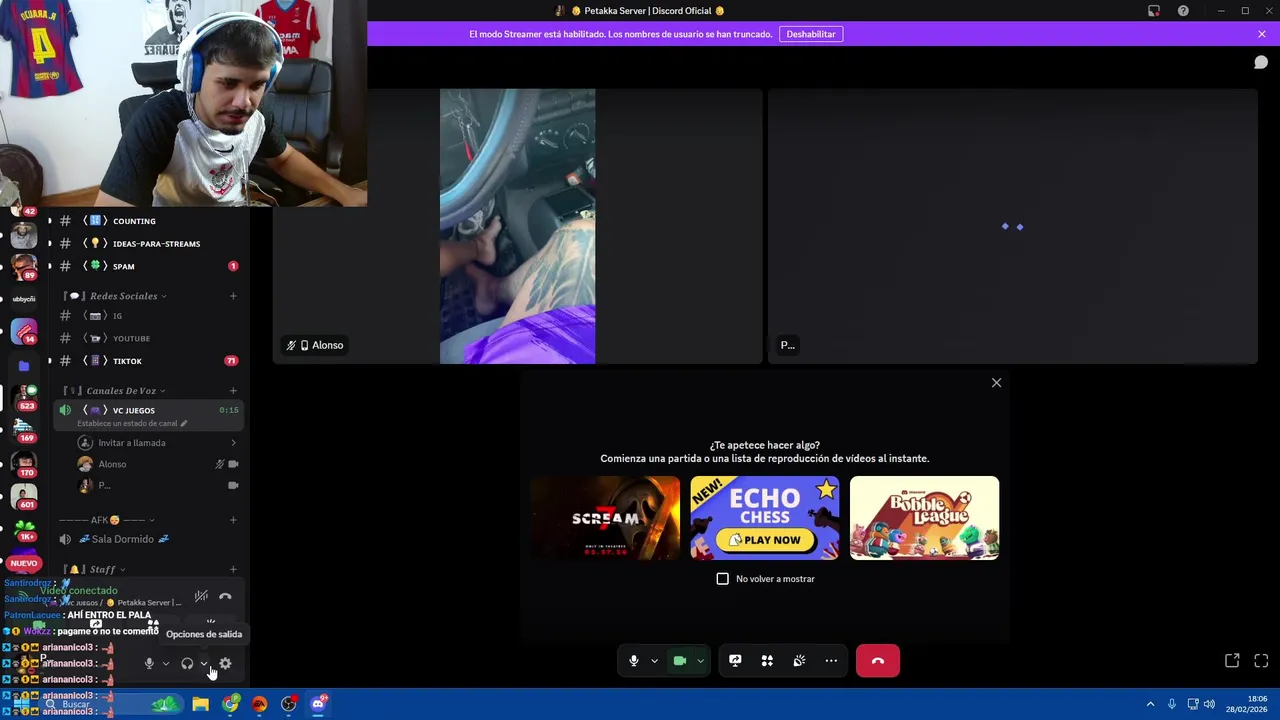Open the help icon in title bar

(x=1183, y=11)
